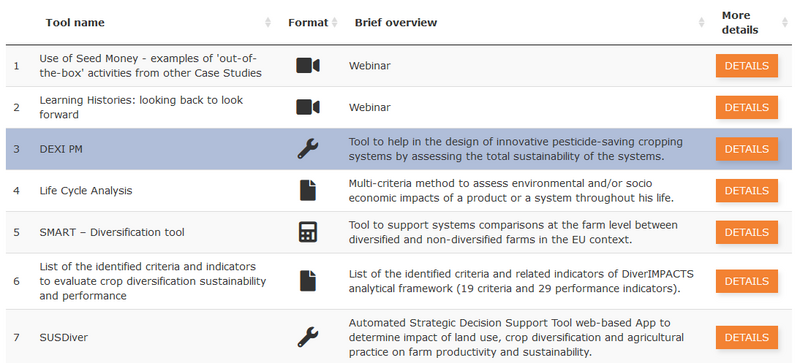Image resolution: width=800 pixels, height=363 pixels.
Task: Open DETAILS for criteria and indicators list
Action: click(x=746, y=281)
